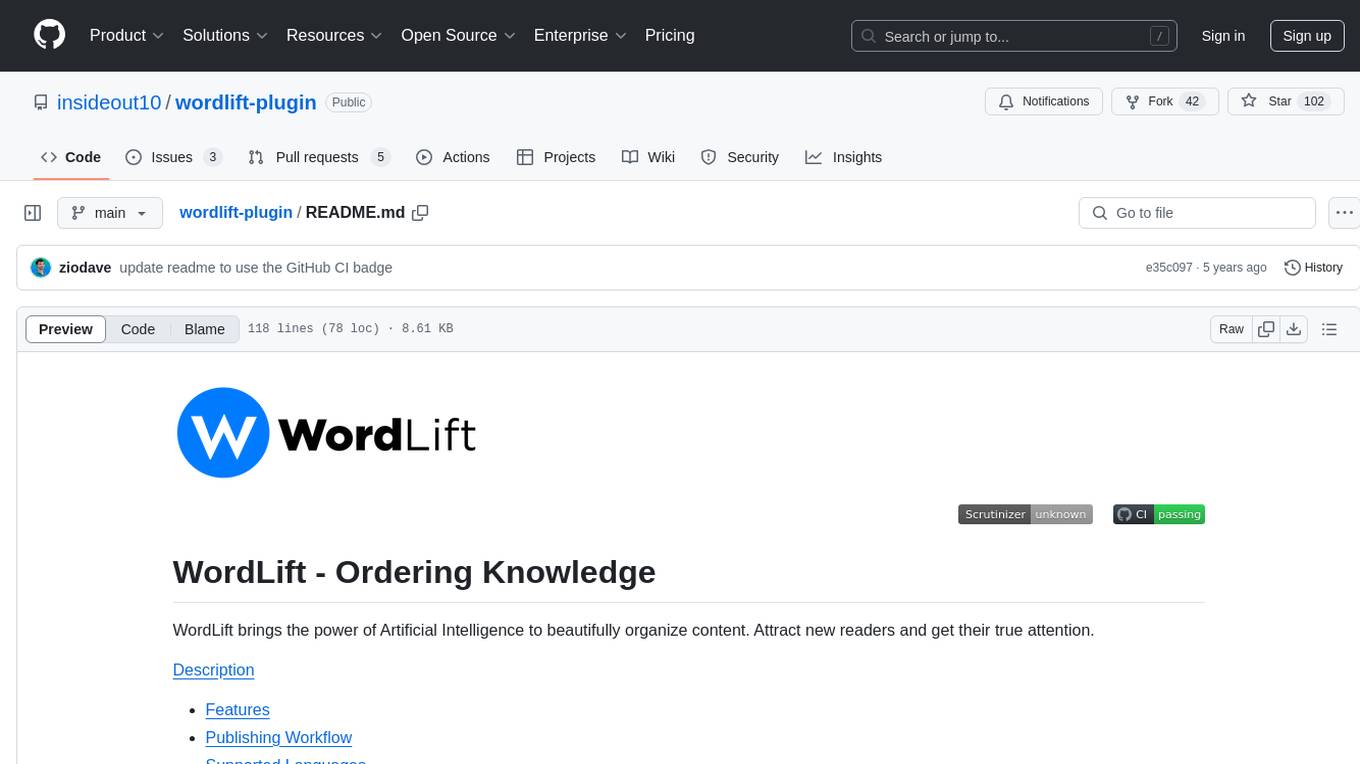Open the Wiki tab

coord(648,157)
